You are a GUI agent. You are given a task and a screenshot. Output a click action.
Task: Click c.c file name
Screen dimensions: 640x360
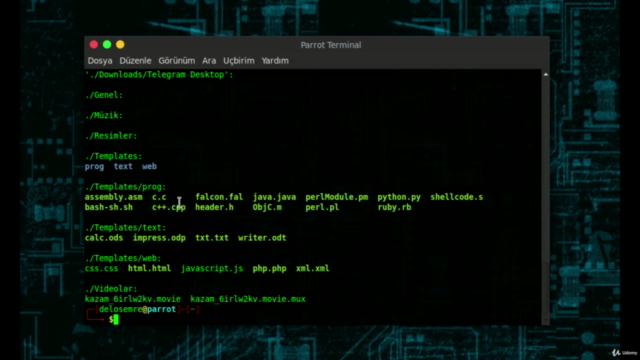(x=159, y=197)
